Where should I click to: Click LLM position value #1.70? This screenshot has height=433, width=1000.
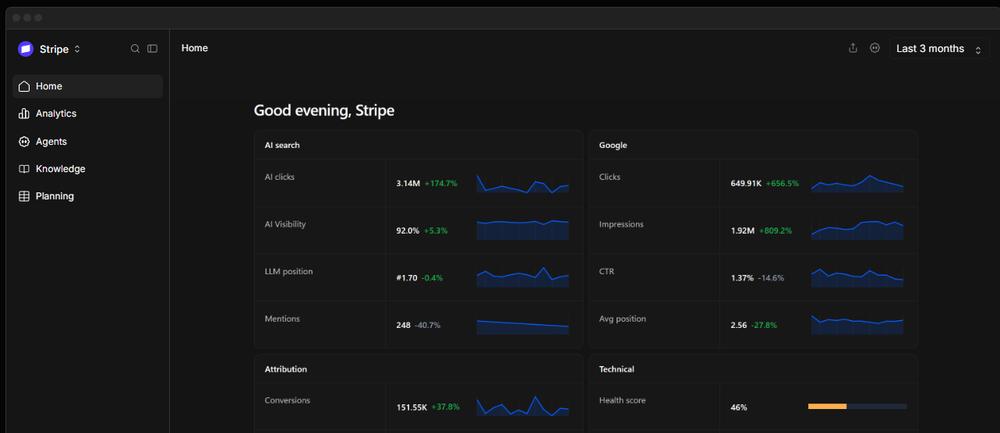407,278
